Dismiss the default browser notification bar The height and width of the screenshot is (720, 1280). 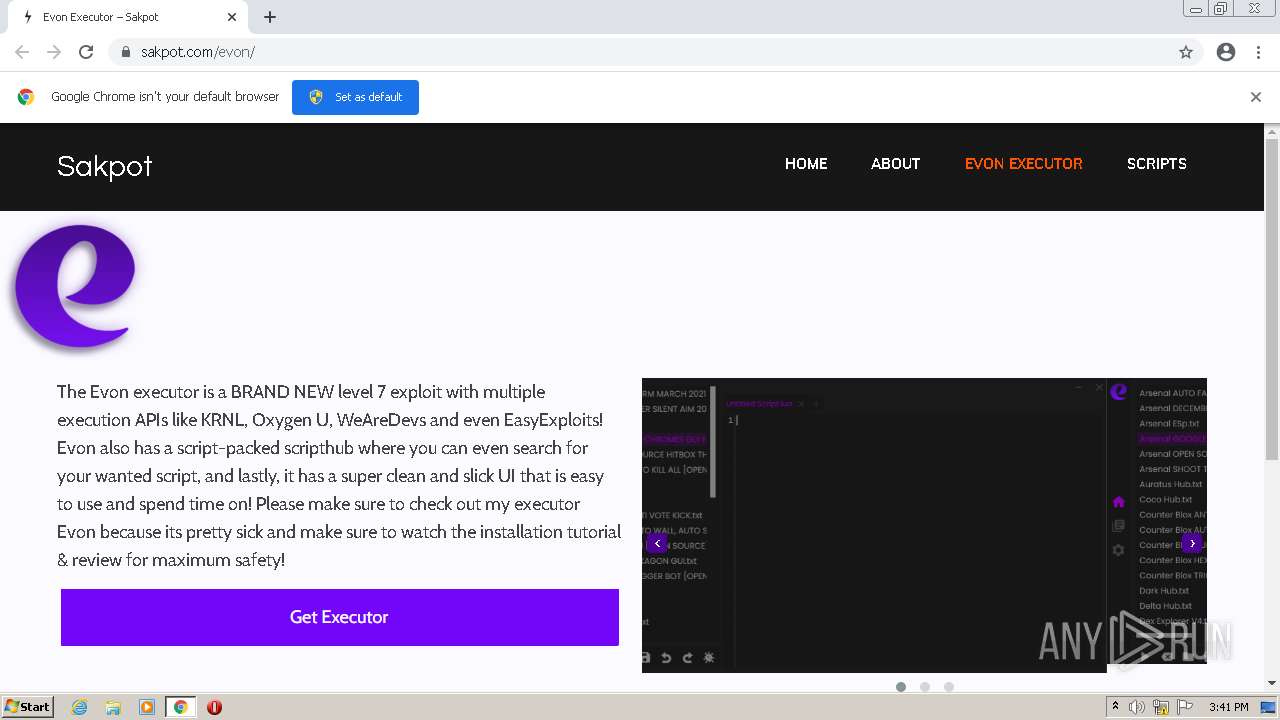coord(1256,97)
